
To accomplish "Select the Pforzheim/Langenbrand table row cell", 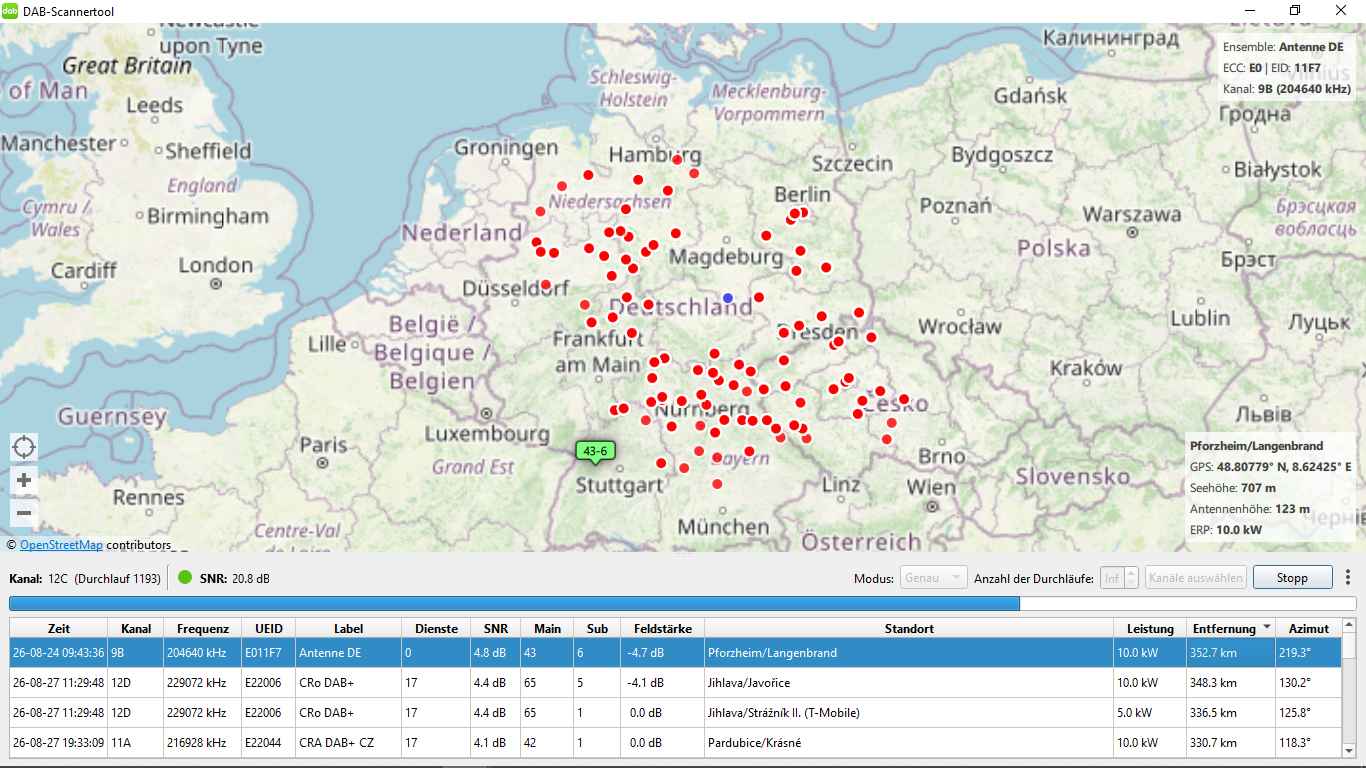I will tap(909, 653).
